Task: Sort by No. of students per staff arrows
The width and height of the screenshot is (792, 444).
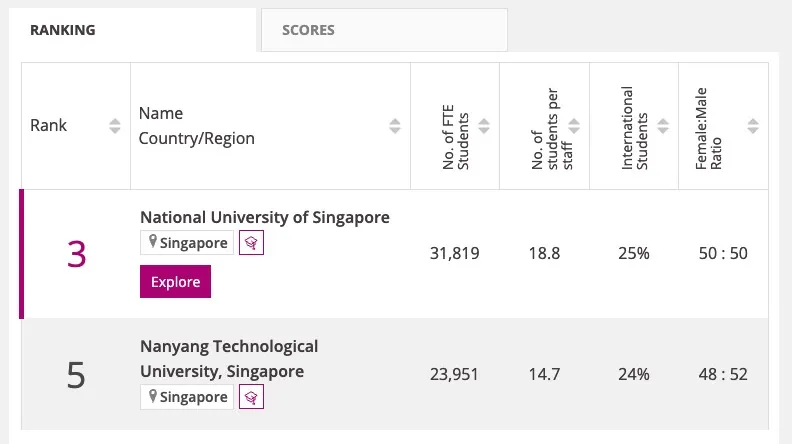Action: tap(574, 126)
